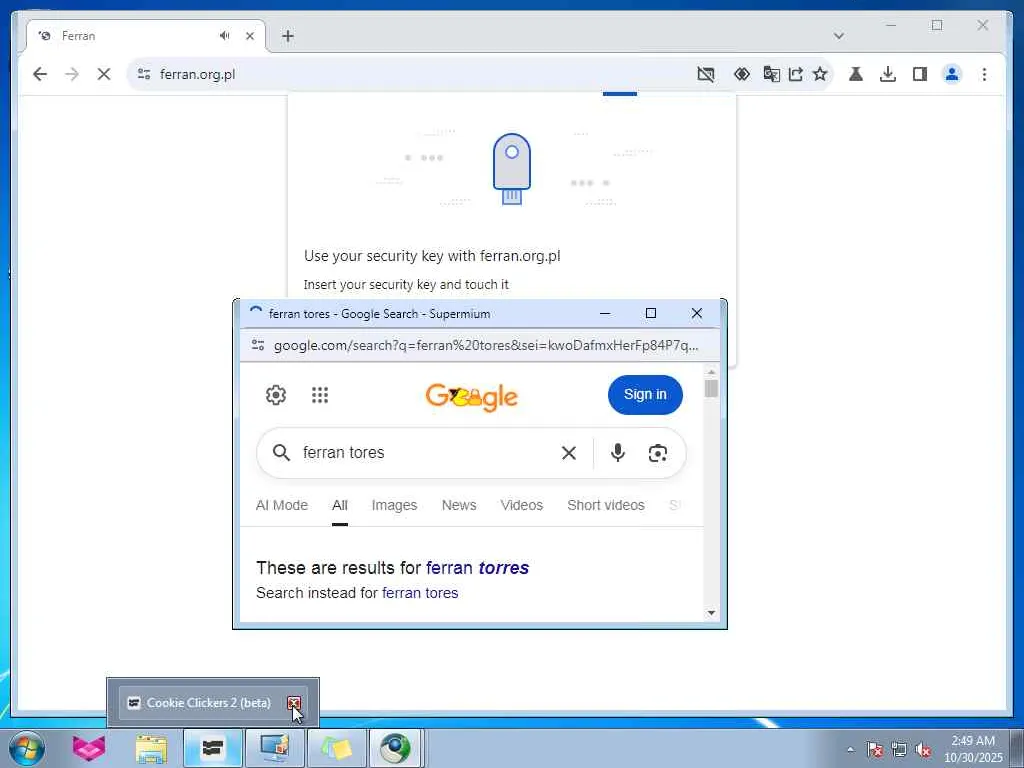Switch to Images tab

[x=394, y=505]
